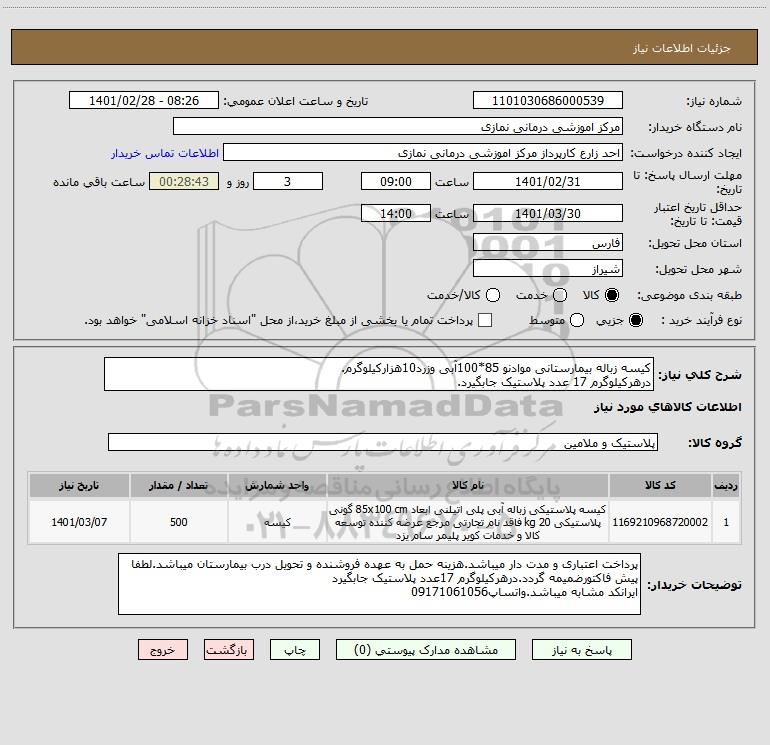Click the 'بازگشت' back button
This screenshot has height=745, width=770.
(x=229, y=650)
